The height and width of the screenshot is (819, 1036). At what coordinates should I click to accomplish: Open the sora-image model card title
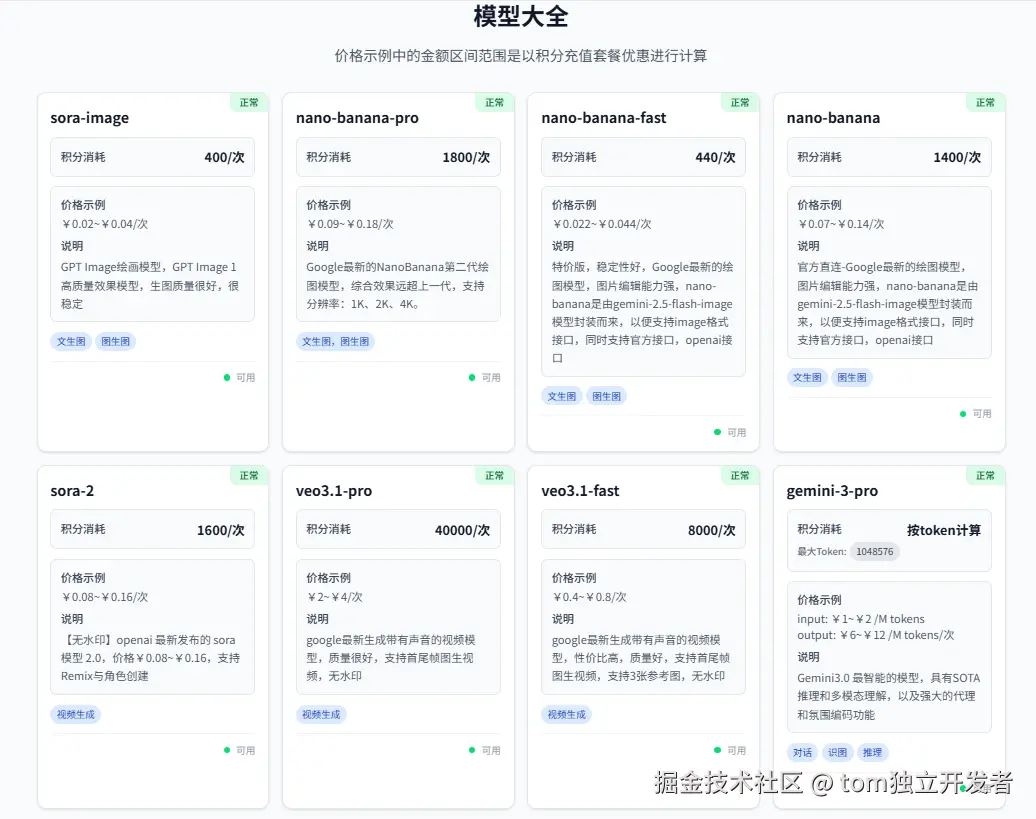pyautogui.click(x=90, y=118)
